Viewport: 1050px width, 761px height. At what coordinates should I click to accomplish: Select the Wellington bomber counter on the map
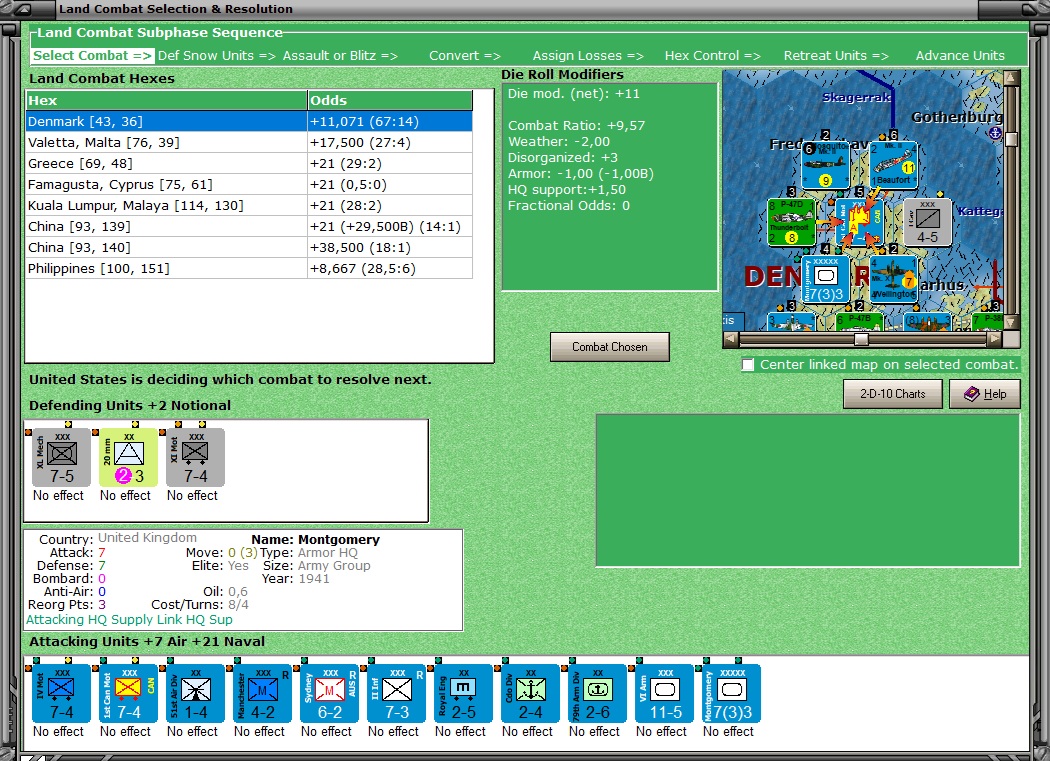[x=893, y=279]
